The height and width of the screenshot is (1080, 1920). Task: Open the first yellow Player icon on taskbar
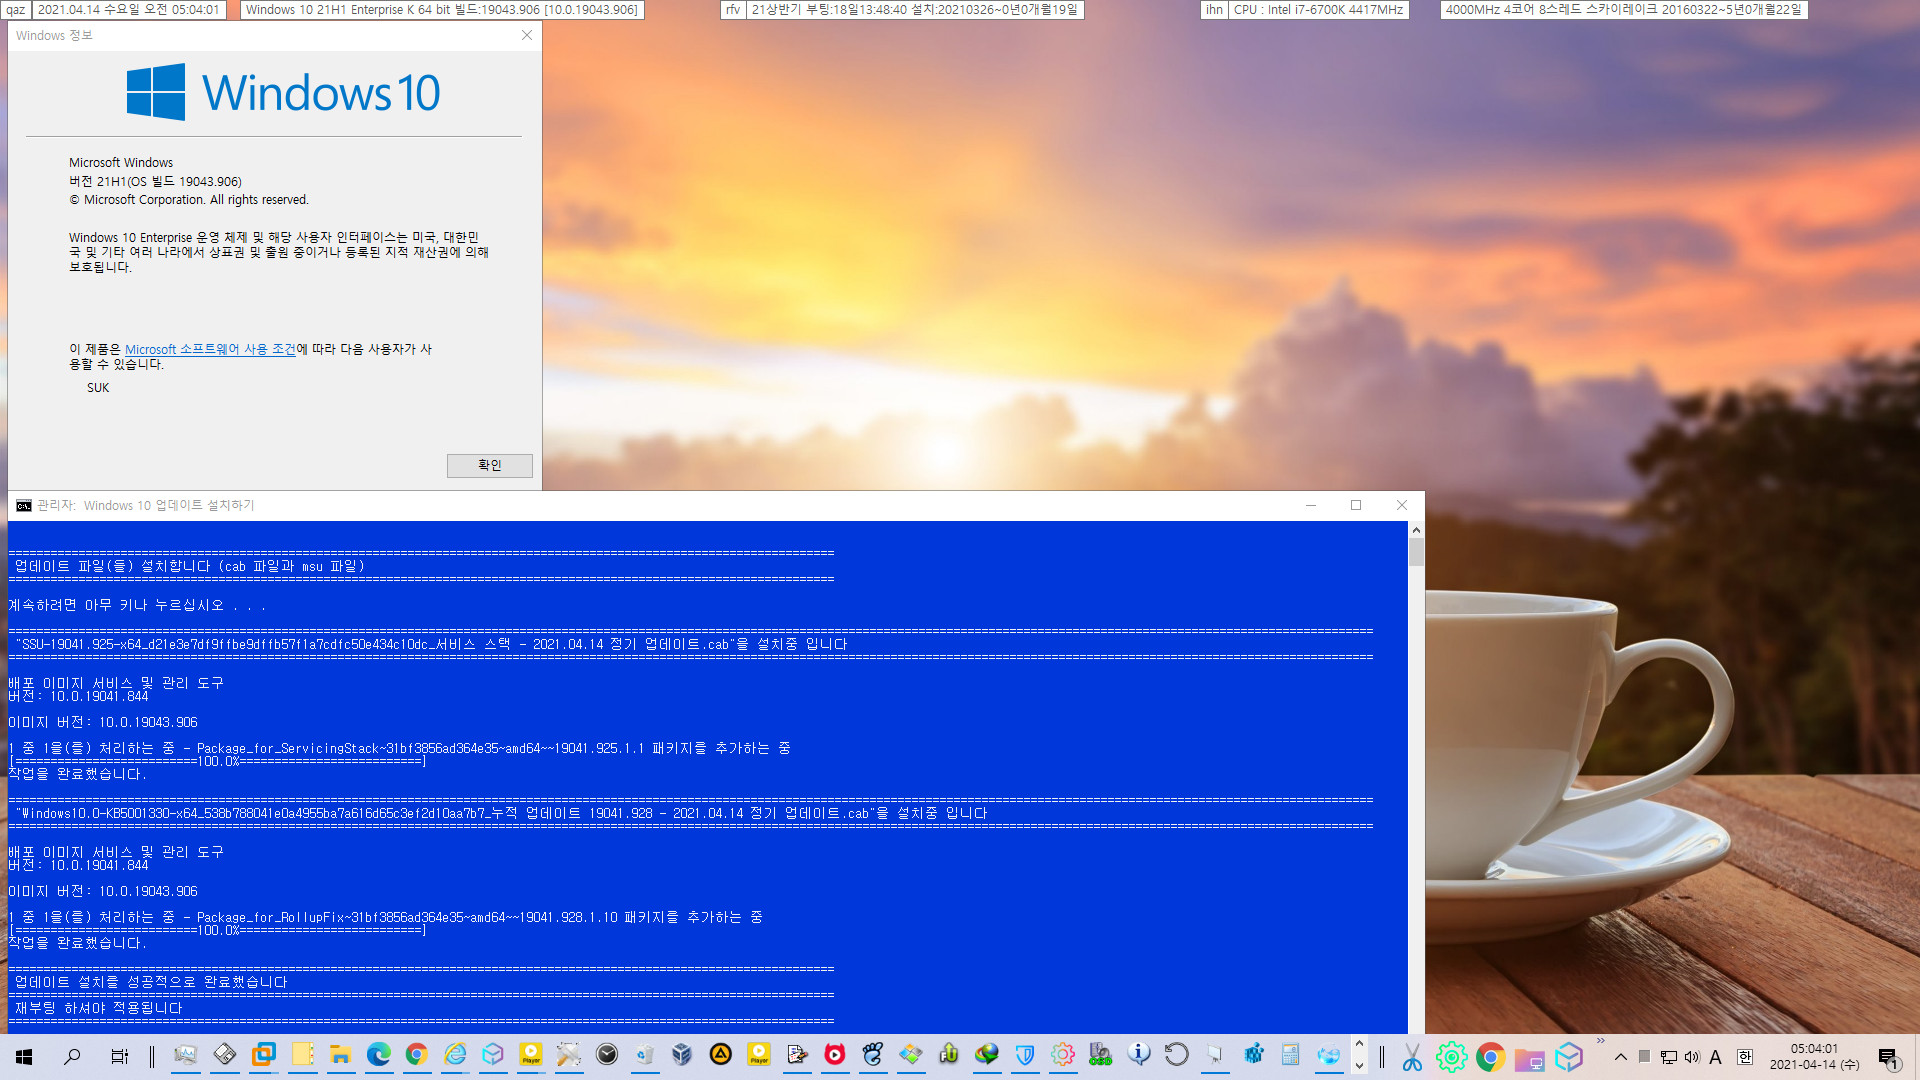tap(530, 1054)
